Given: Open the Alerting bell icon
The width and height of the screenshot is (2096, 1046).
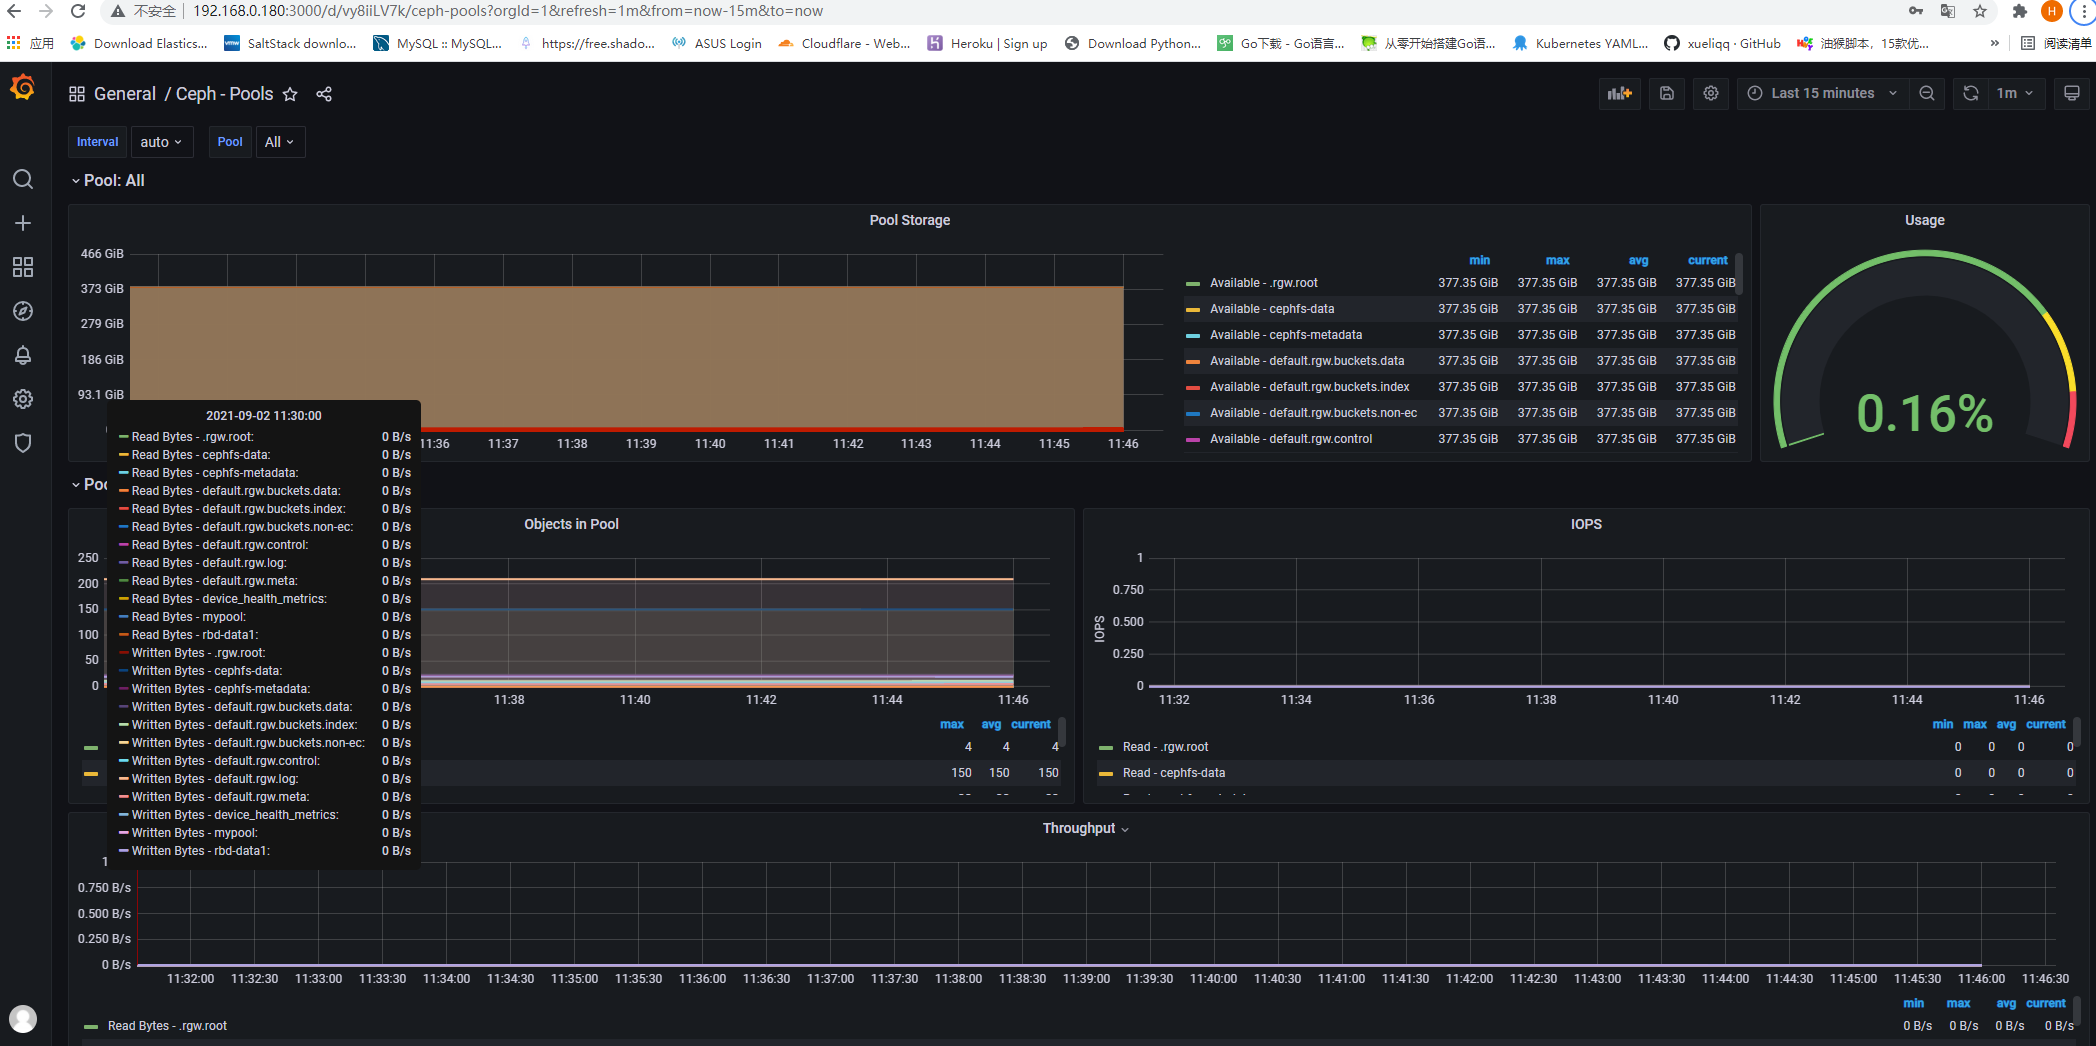Looking at the screenshot, I should [x=23, y=355].
